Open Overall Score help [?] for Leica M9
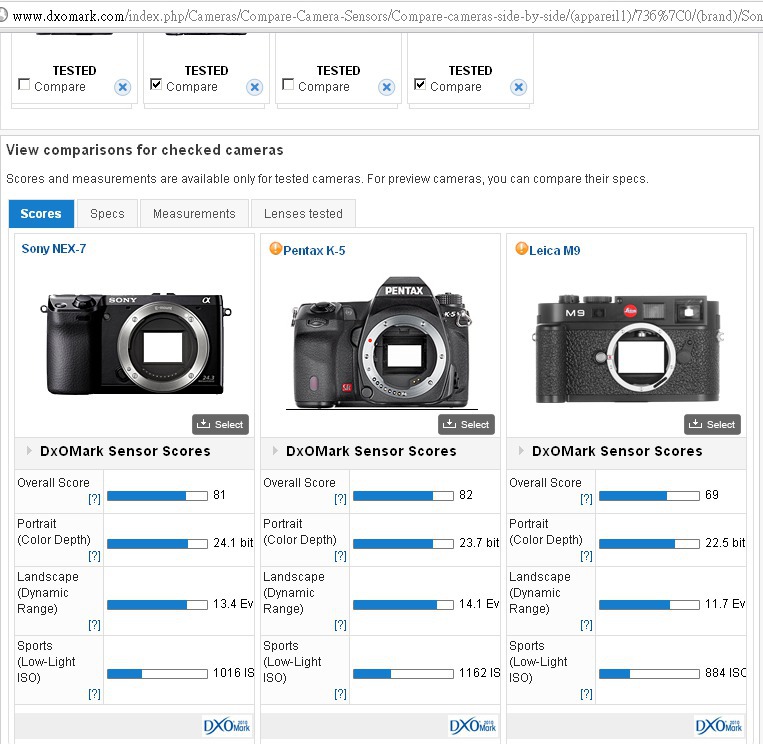This screenshot has height=744, width=763. coord(586,499)
